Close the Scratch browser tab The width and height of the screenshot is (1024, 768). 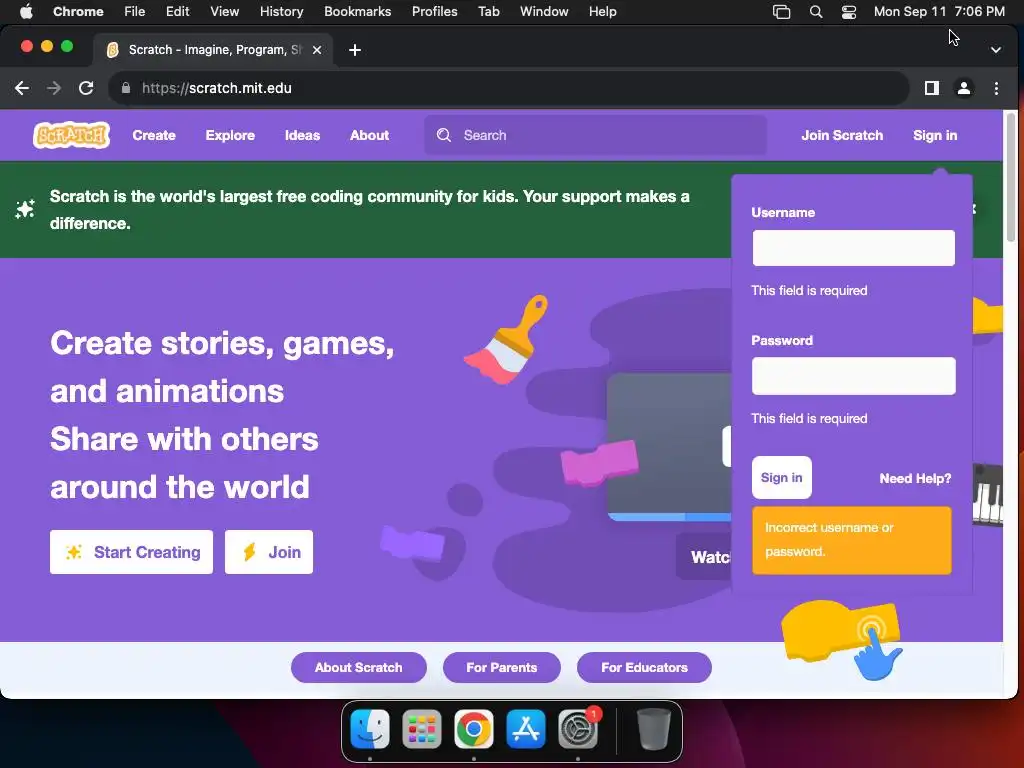click(317, 50)
